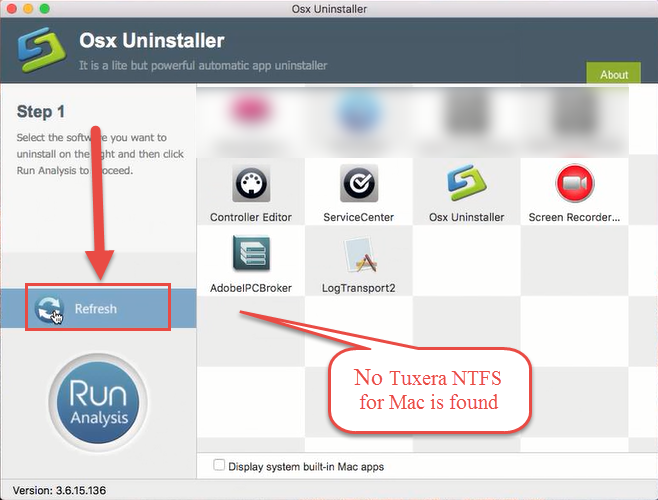Select the LogTransport2 app icon
Screen dimensions: 658x500
pos(358,254)
